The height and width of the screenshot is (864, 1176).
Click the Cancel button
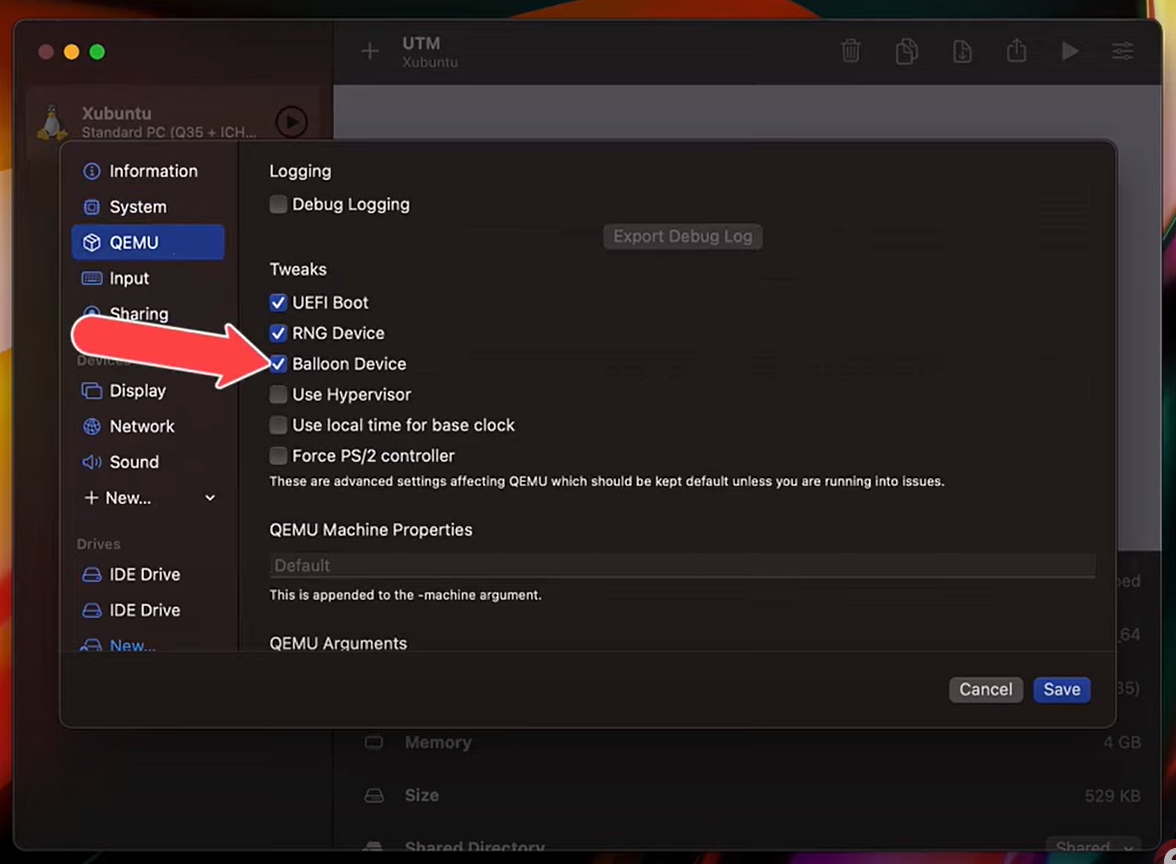[986, 689]
